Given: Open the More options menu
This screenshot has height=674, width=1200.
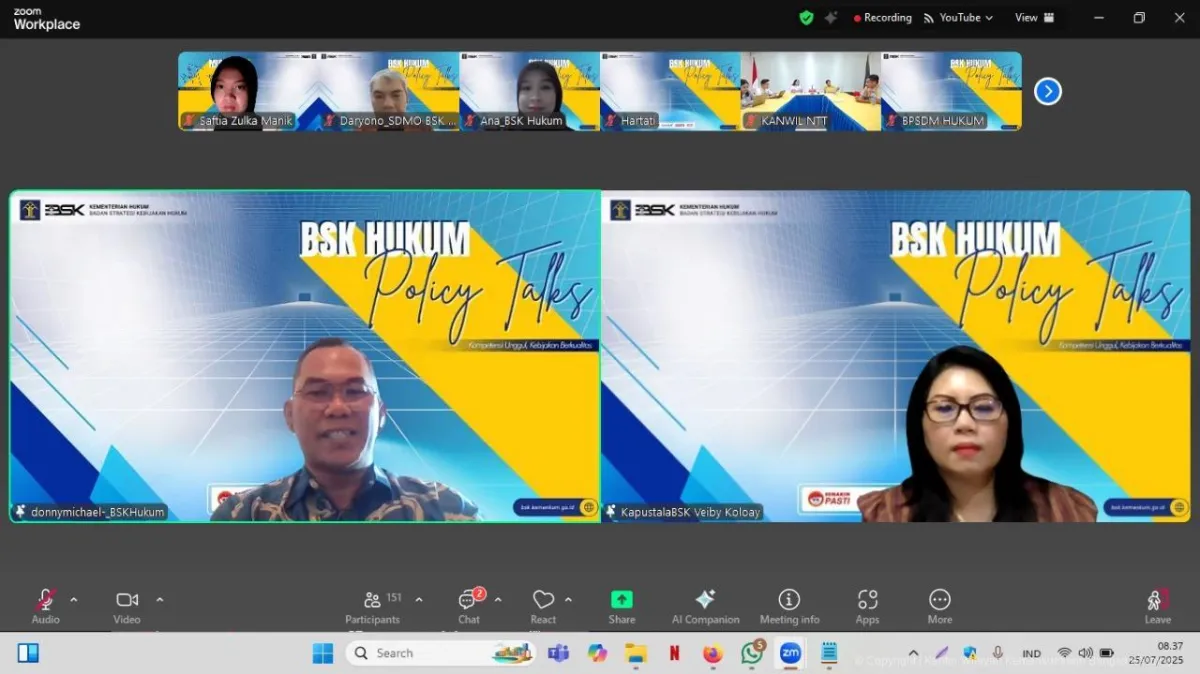Looking at the screenshot, I should click(x=940, y=606).
